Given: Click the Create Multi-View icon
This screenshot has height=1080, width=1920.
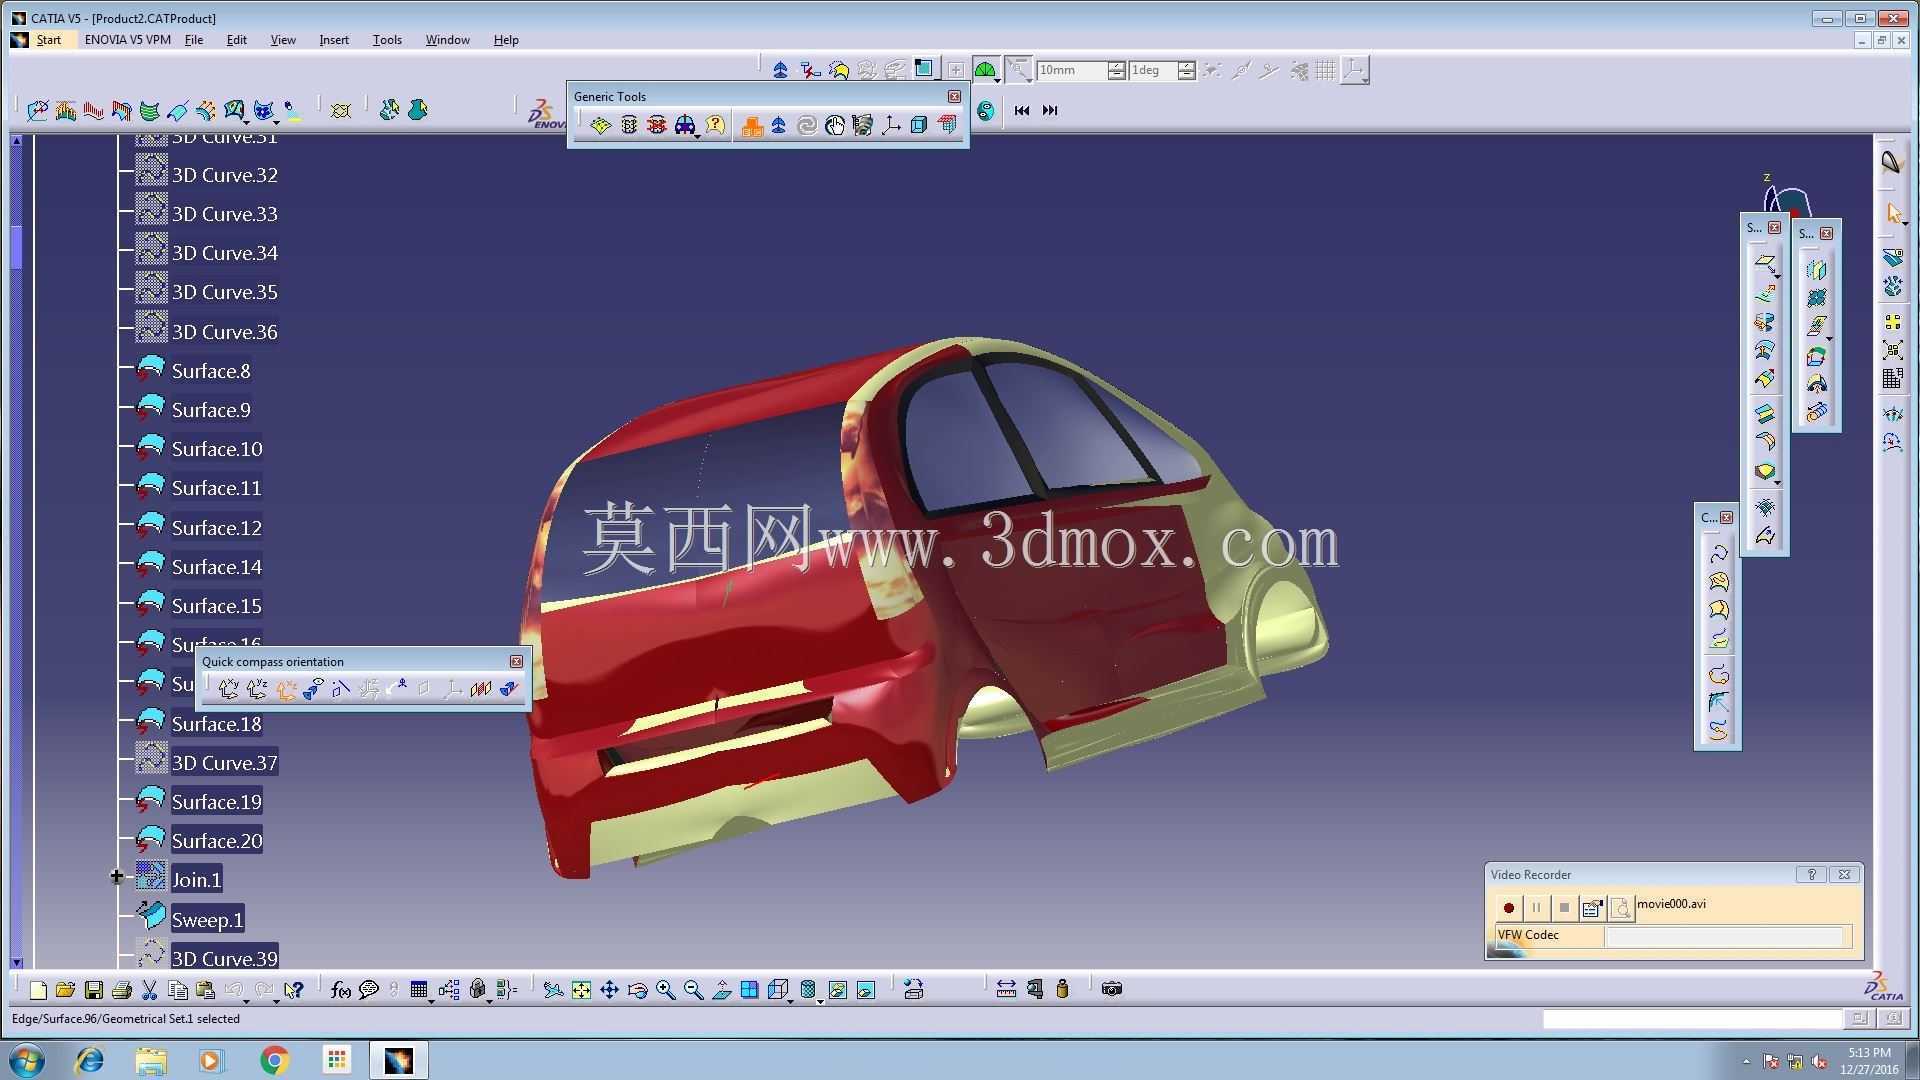Looking at the screenshot, I should tap(749, 990).
